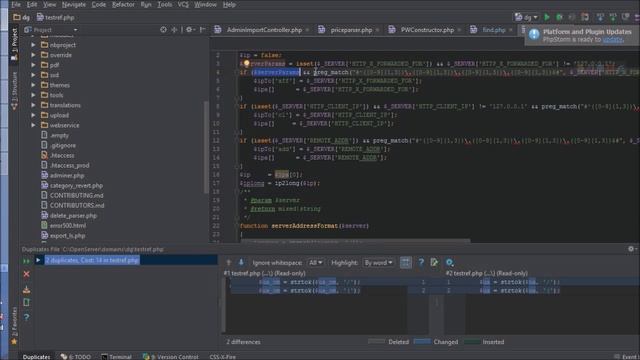Expand the upload folder
The image size is (640, 360).
tap(33, 115)
